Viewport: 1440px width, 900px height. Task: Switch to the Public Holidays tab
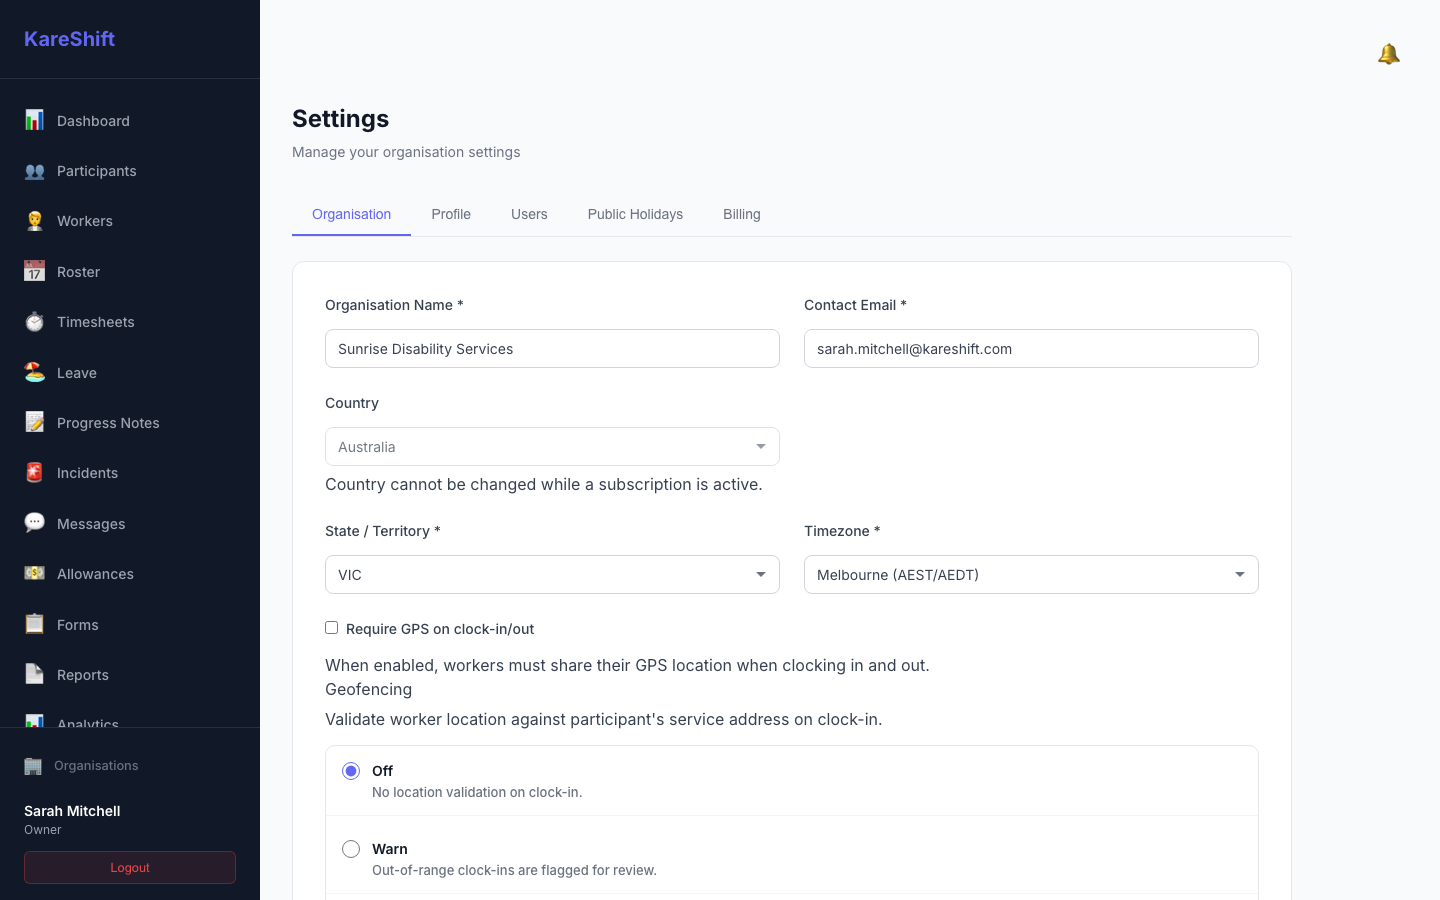635,214
